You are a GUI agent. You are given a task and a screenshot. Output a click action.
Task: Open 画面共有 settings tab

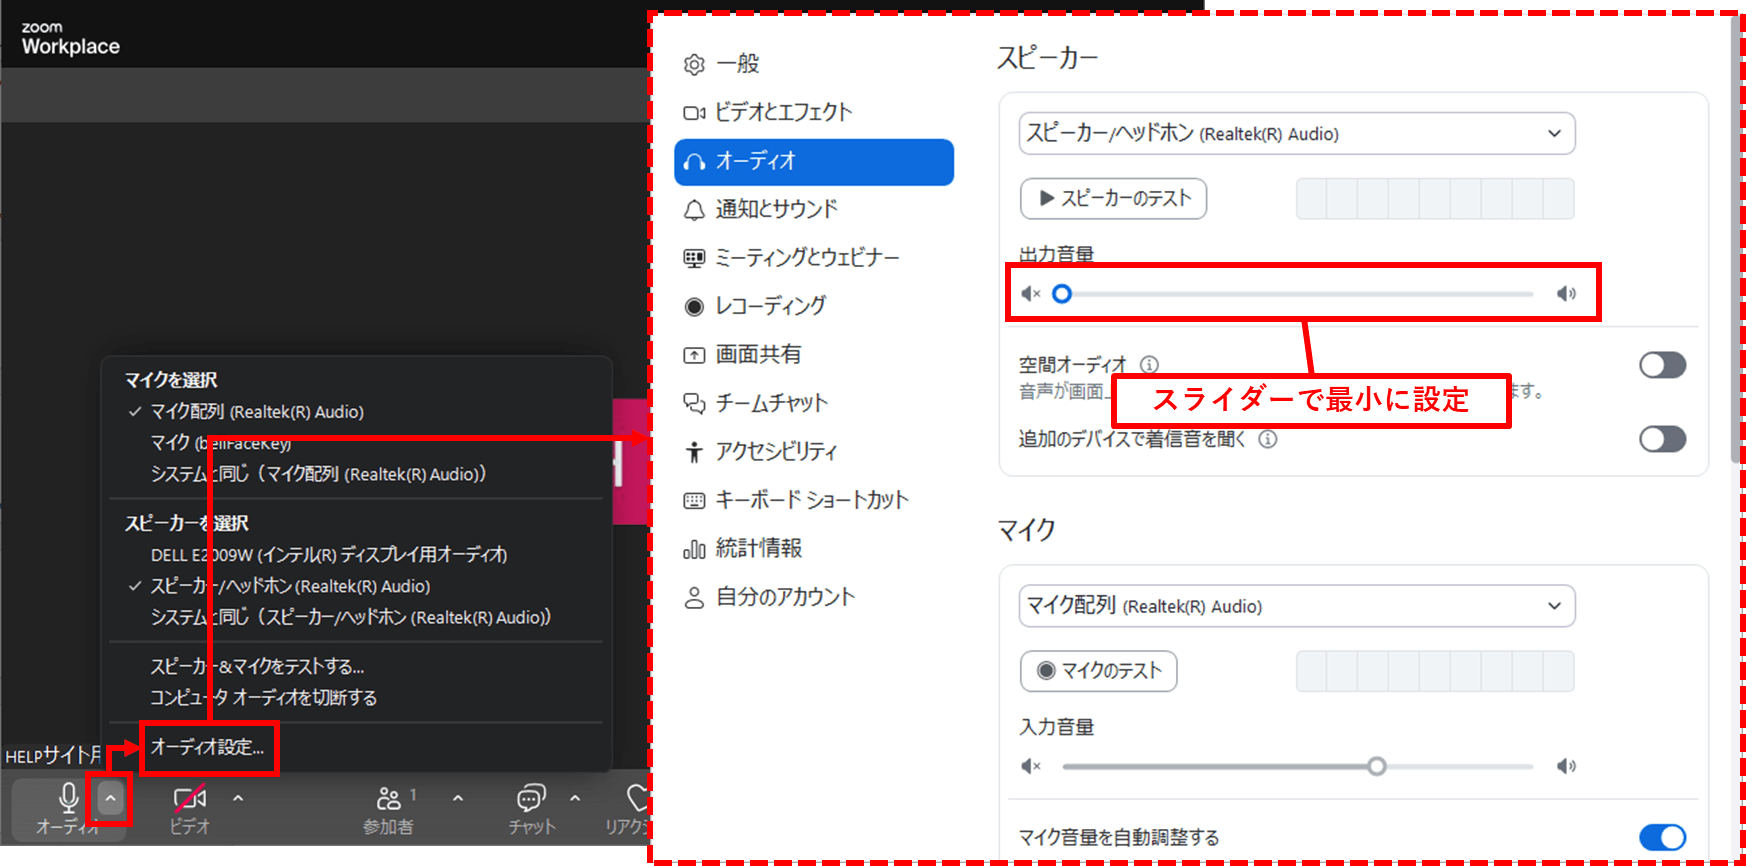pyautogui.click(x=742, y=354)
